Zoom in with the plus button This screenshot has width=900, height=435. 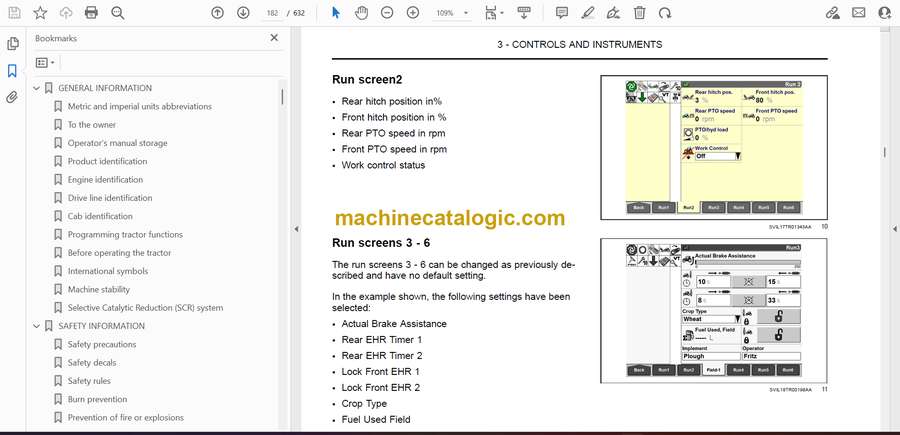point(412,13)
